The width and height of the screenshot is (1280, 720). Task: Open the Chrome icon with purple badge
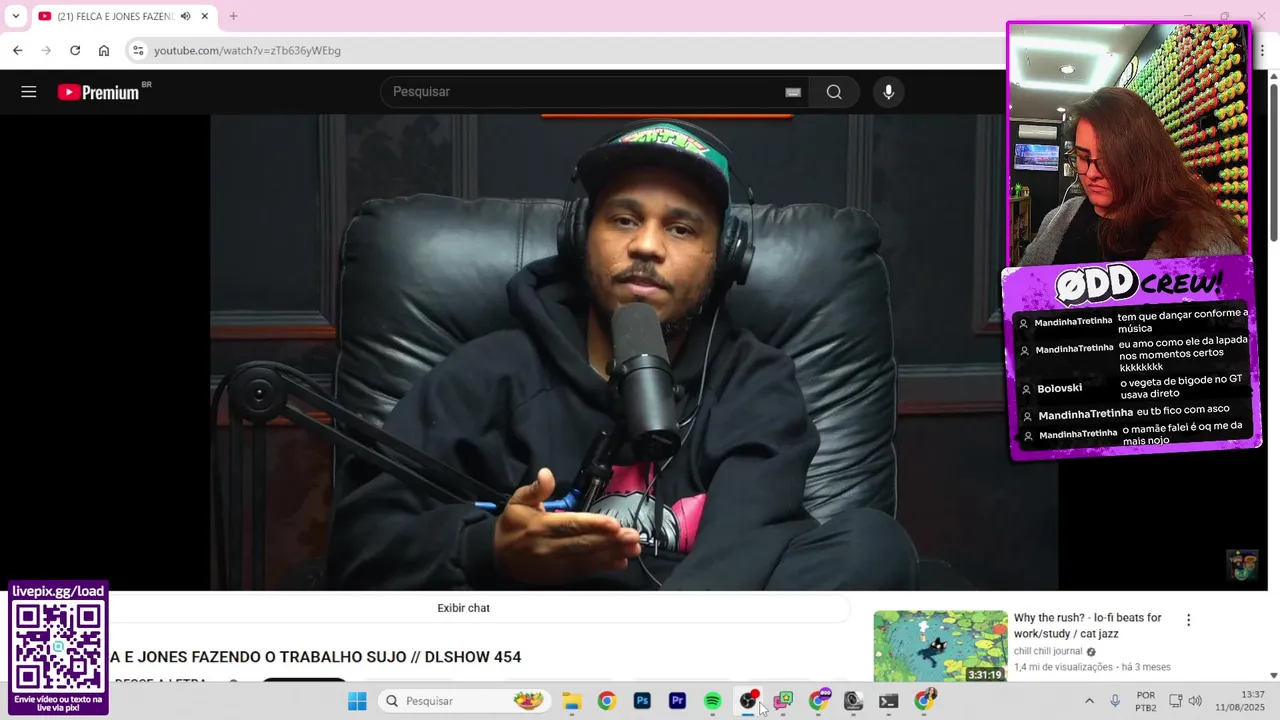tap(819, 701)
